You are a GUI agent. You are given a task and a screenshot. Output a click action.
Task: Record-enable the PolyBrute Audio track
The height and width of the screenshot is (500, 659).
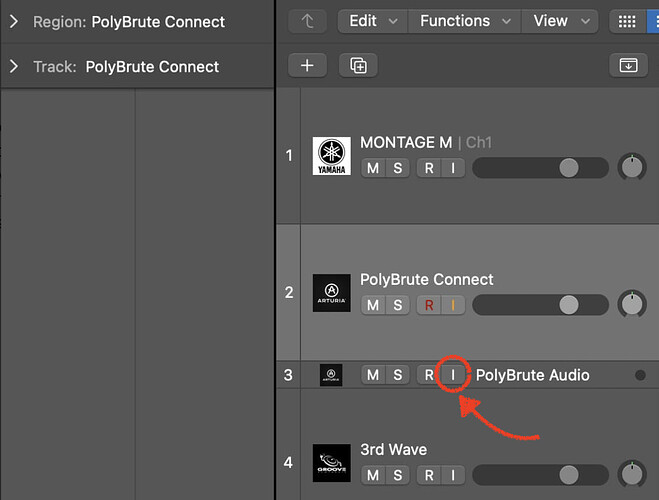(429, 375)
